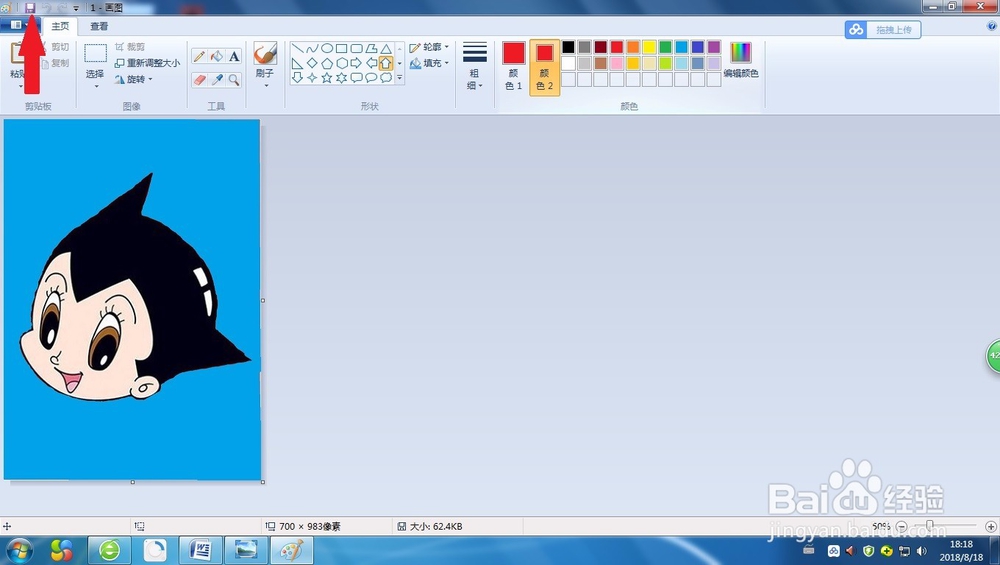Image resolution: width=1000 pixels, height=565 pixels.
Task: Select the Four-point star shape
Action: click(x=312, y=77)
